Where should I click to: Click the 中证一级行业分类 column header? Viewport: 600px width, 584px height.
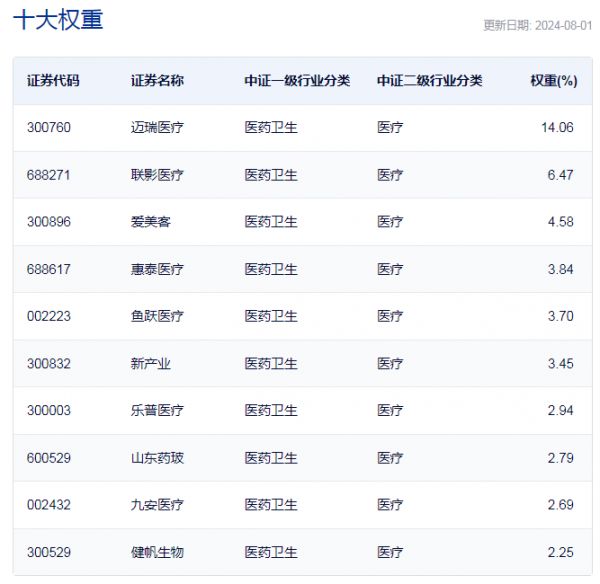(297, 81)
